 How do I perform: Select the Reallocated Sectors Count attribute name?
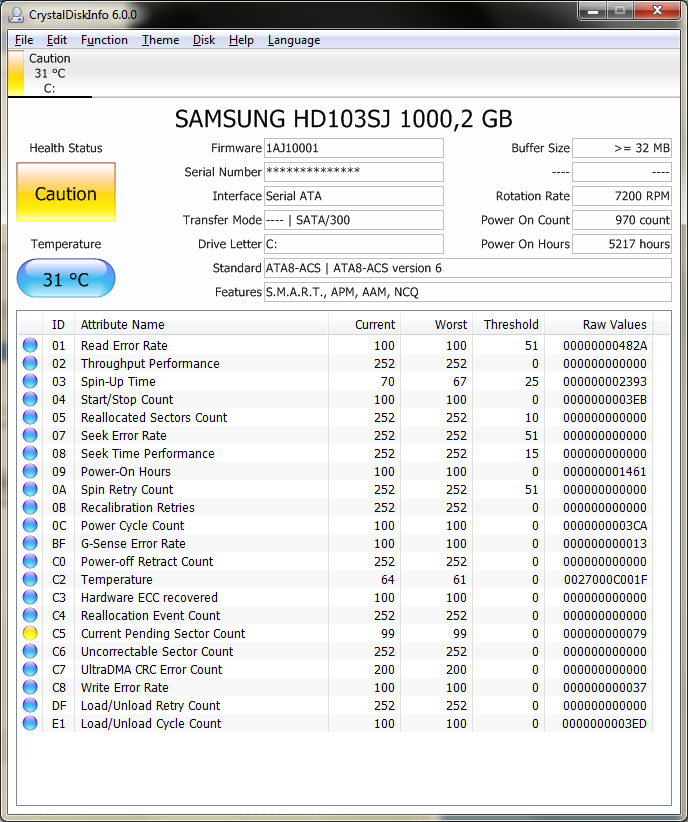(x=154, y=417)
